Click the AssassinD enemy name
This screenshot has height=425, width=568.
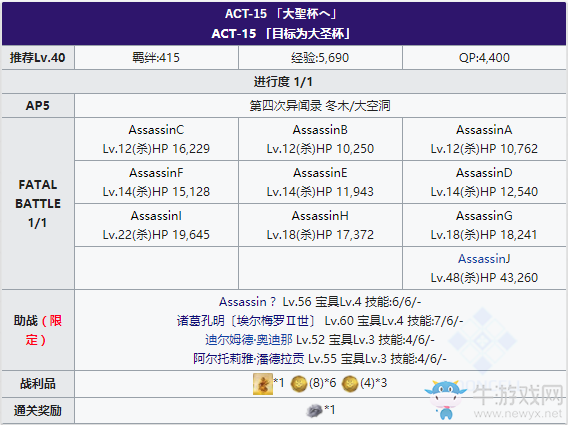[484, 173]
